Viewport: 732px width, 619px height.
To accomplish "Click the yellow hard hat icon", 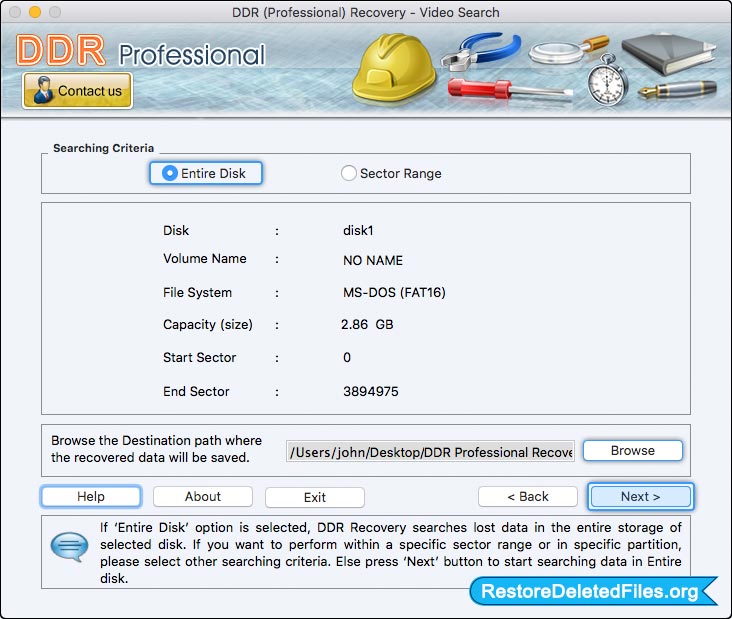I will tap(394, 68).
